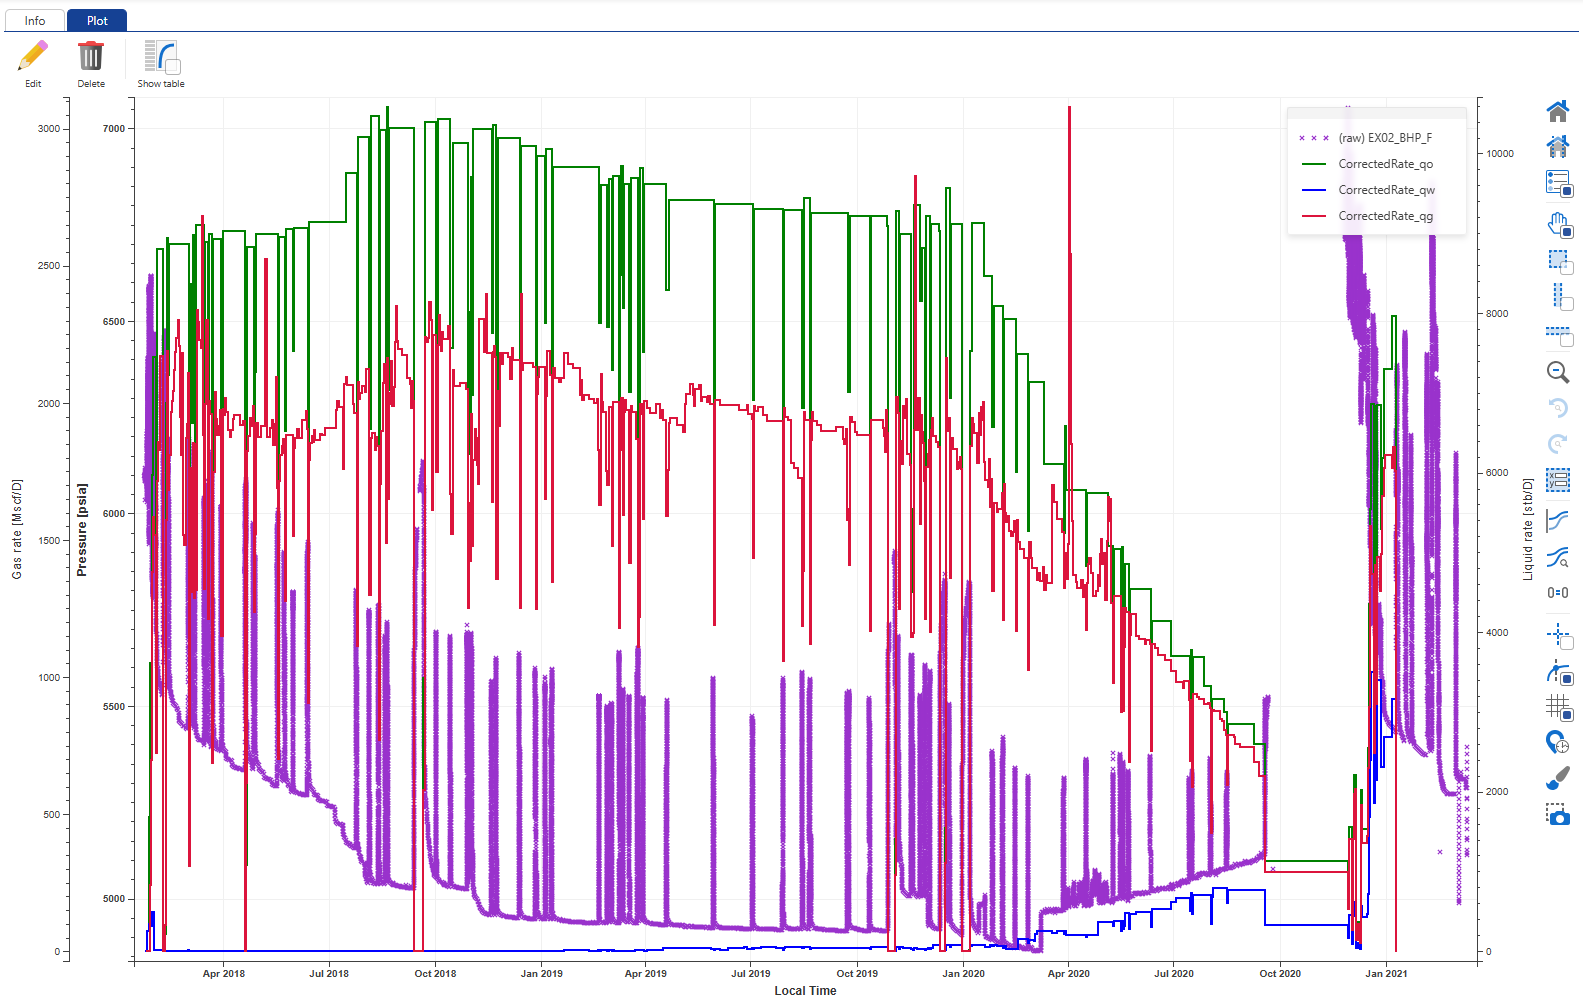The height and width of the screenshot is (1008, 1583).
Task: Enable the box zoom selection tool
Action: [x=1557, y=261]
